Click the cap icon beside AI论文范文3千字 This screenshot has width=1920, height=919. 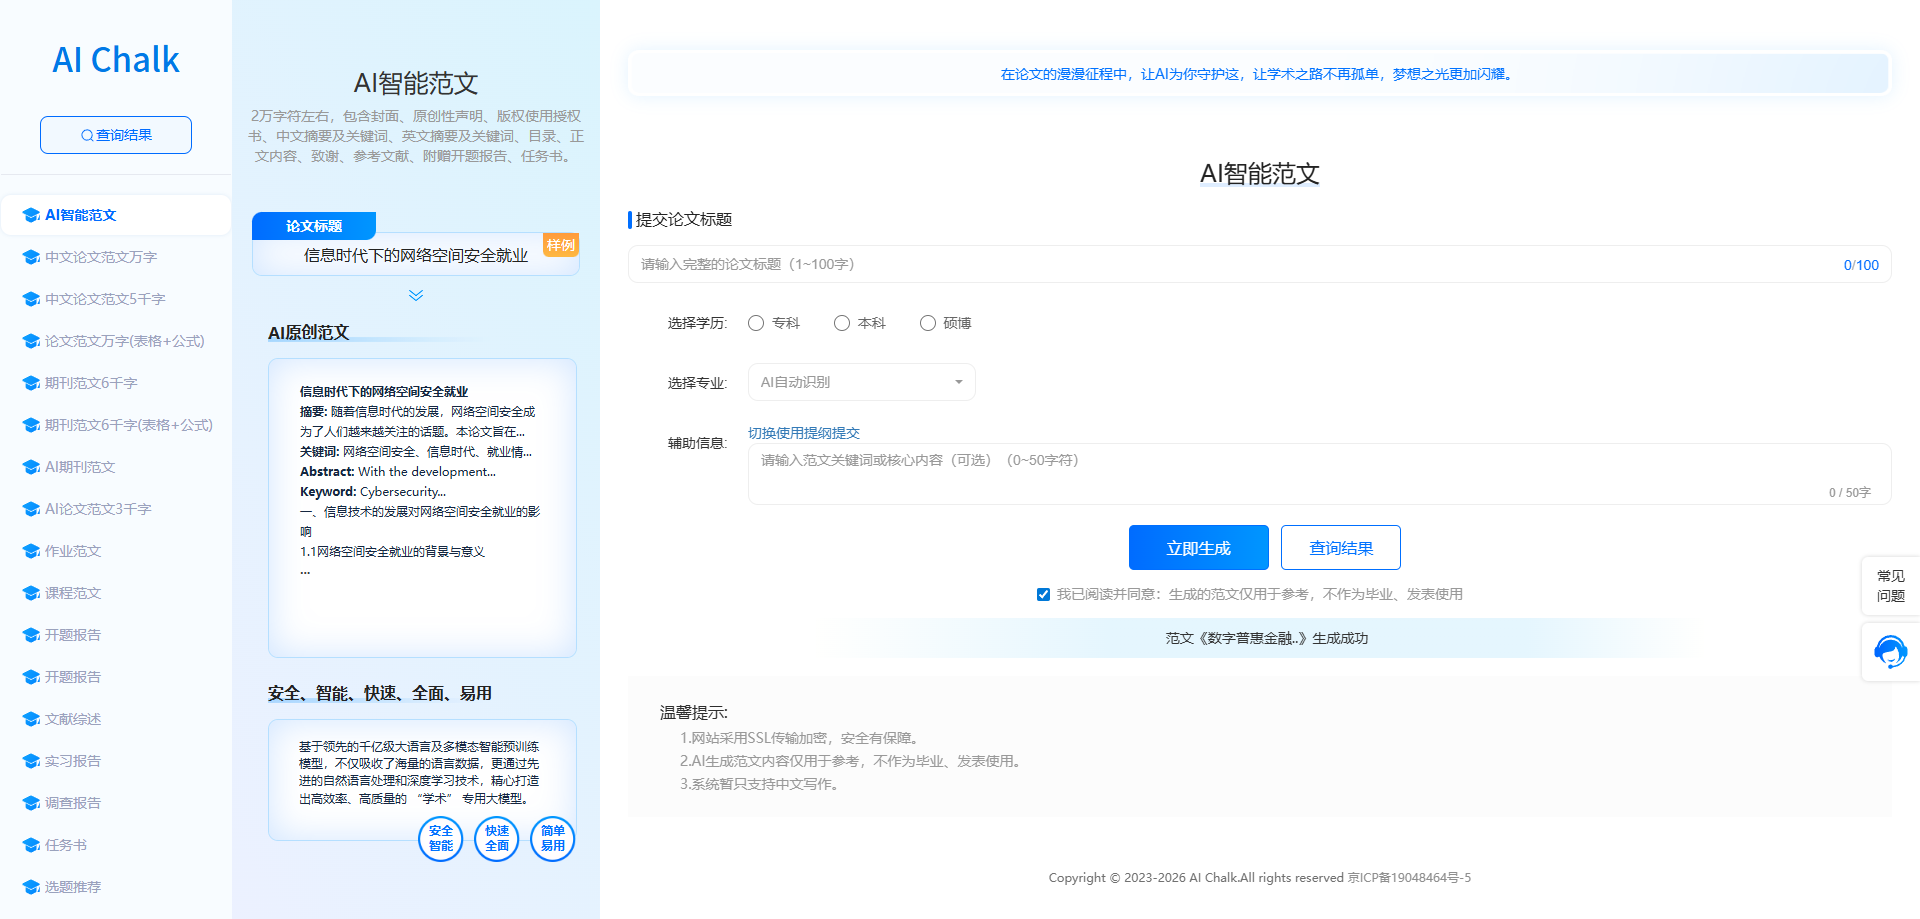click(31, 509)
